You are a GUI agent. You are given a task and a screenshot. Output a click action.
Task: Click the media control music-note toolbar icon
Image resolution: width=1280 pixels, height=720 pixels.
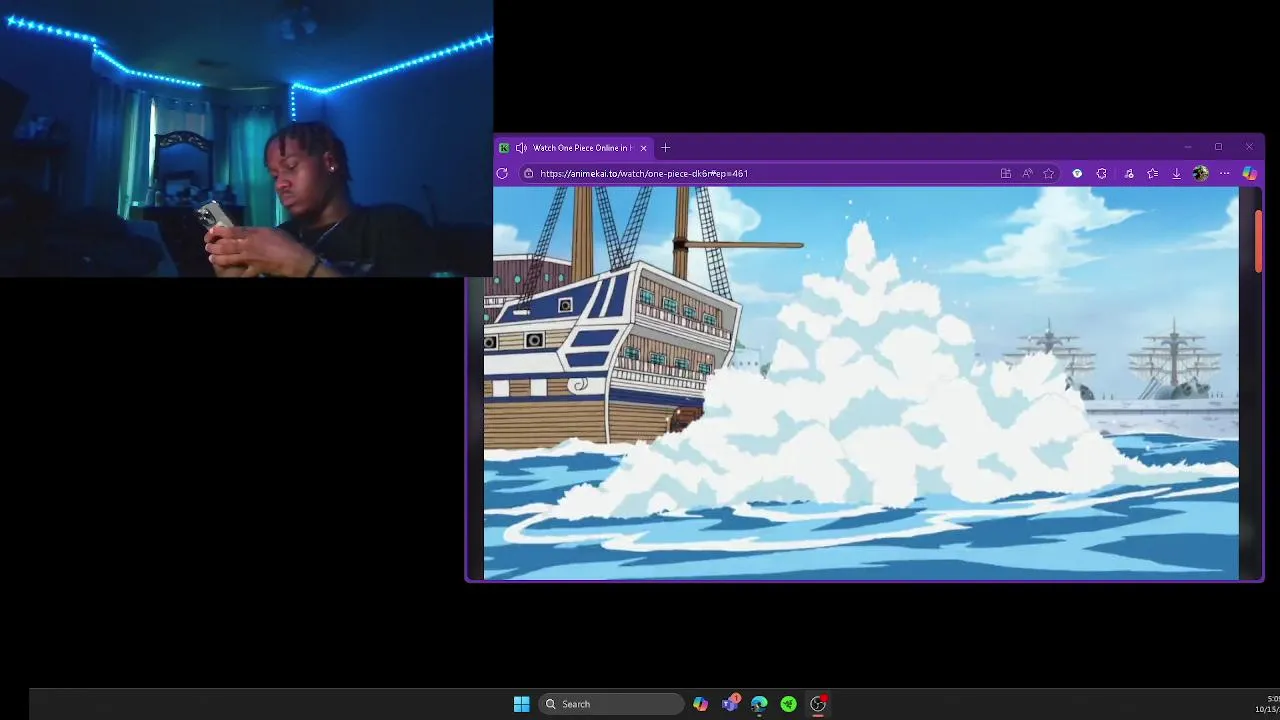(1129, 173)
